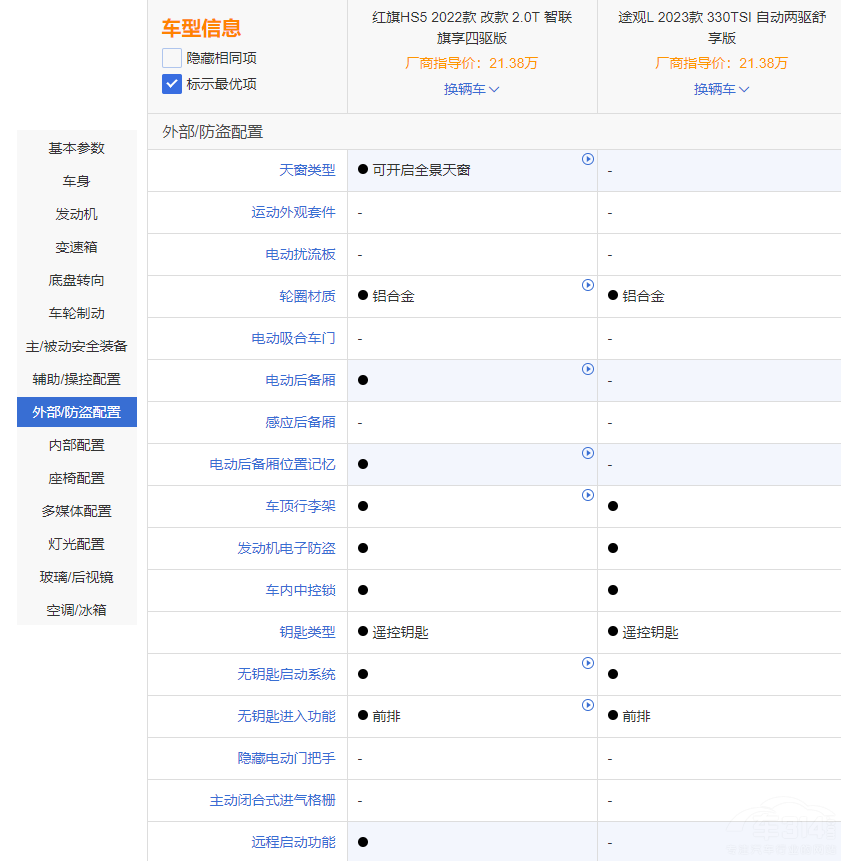Screen dimensions: 841x861
Task: Select 发动机 section in sidebar
Action: 77,214
